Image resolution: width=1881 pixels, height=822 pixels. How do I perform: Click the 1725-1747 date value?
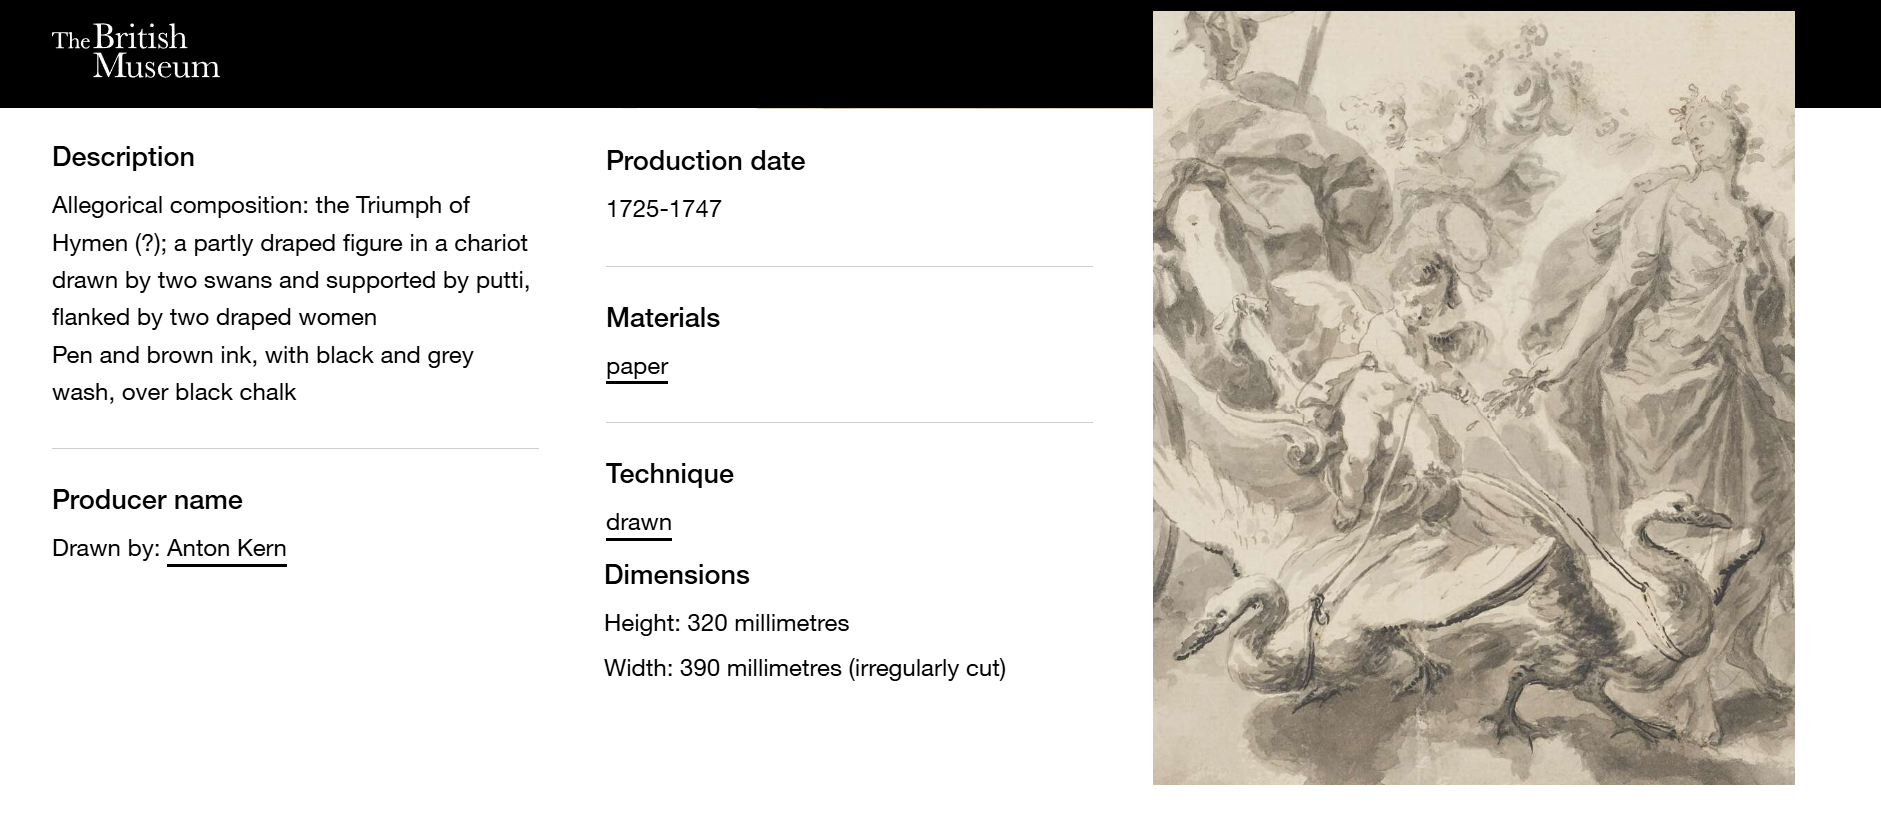pos(663,209)
